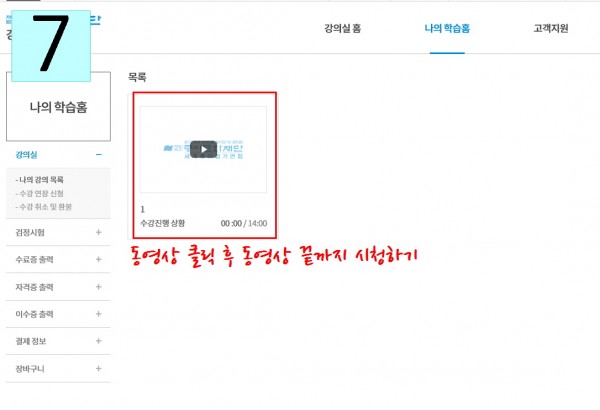Open 수강 연장 신청 link
Viewport: 600px width, 410px height.
pos(39,193)
